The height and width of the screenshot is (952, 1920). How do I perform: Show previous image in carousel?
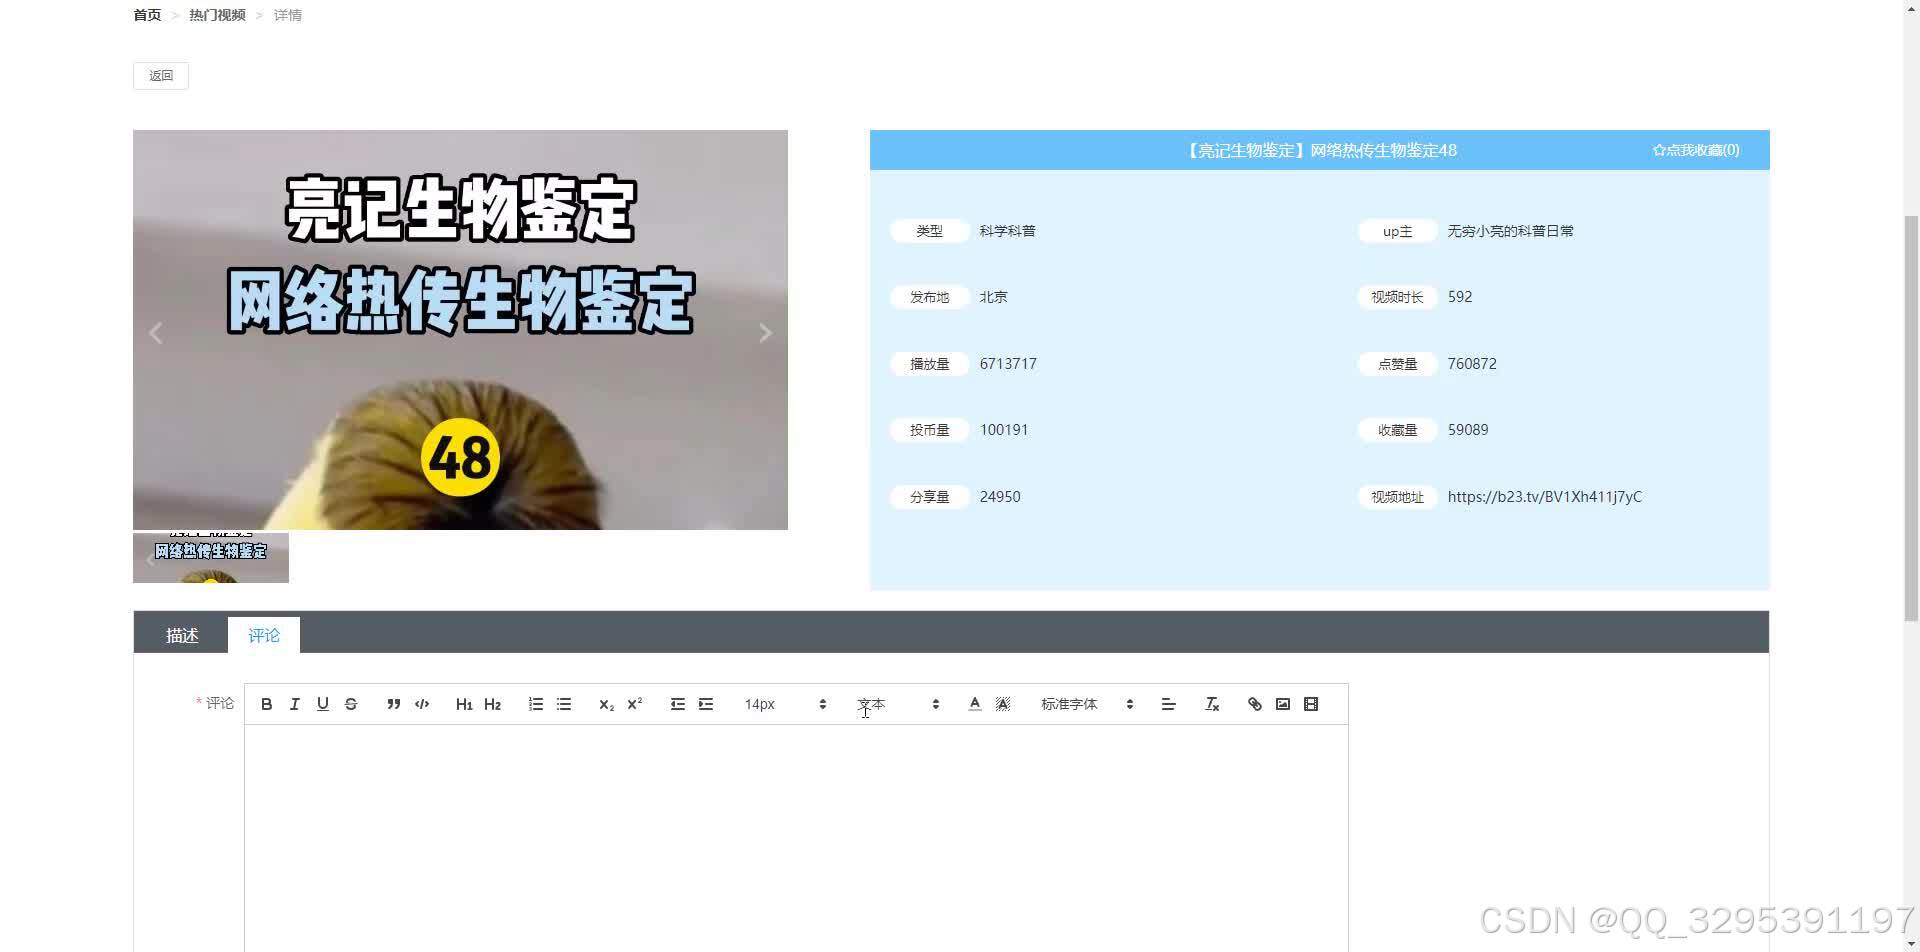[x=155, y=333]
